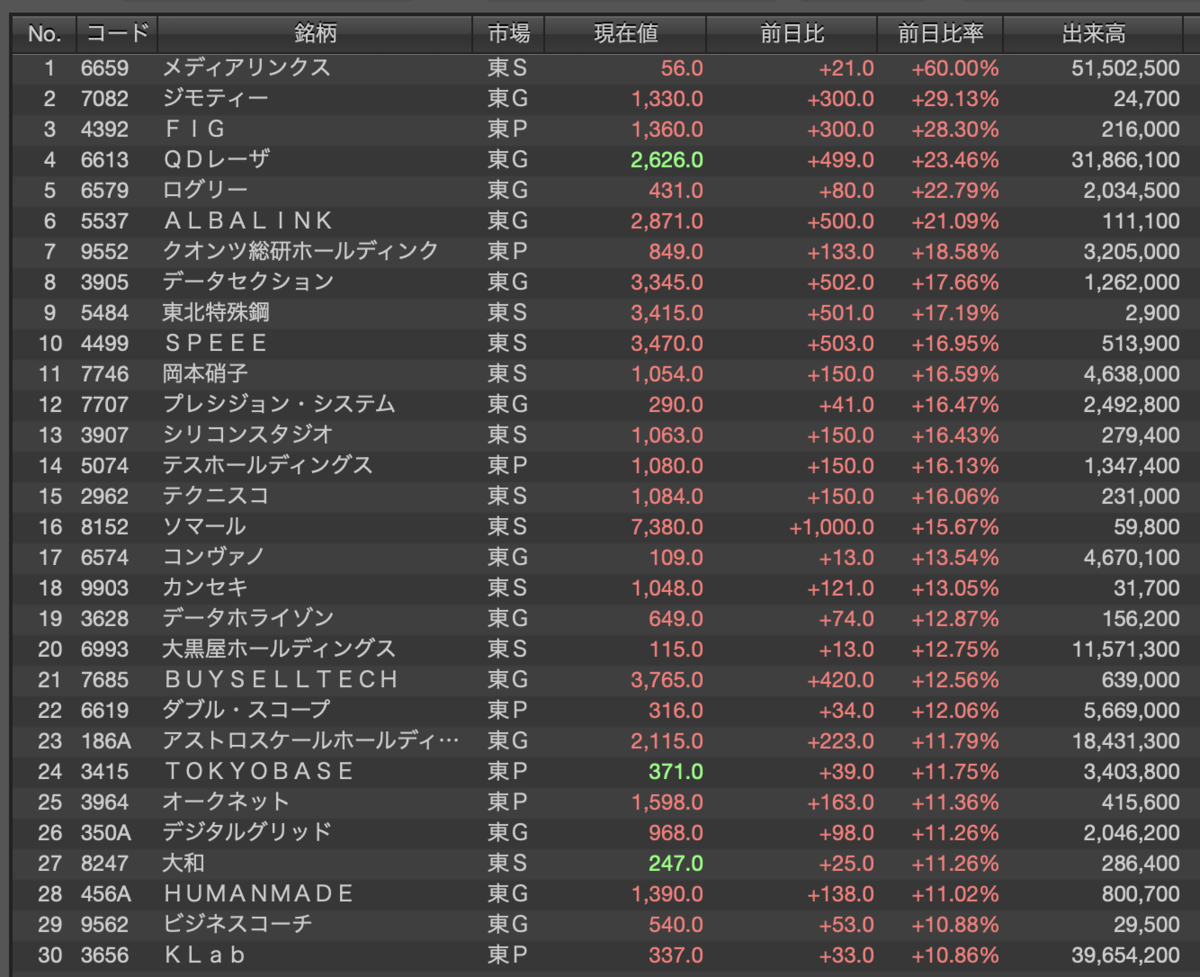The width and height of the screenshot is (1200, 977).
Task: Select the ＫＬａｂ stock name
Action: (x=204, y=955)
